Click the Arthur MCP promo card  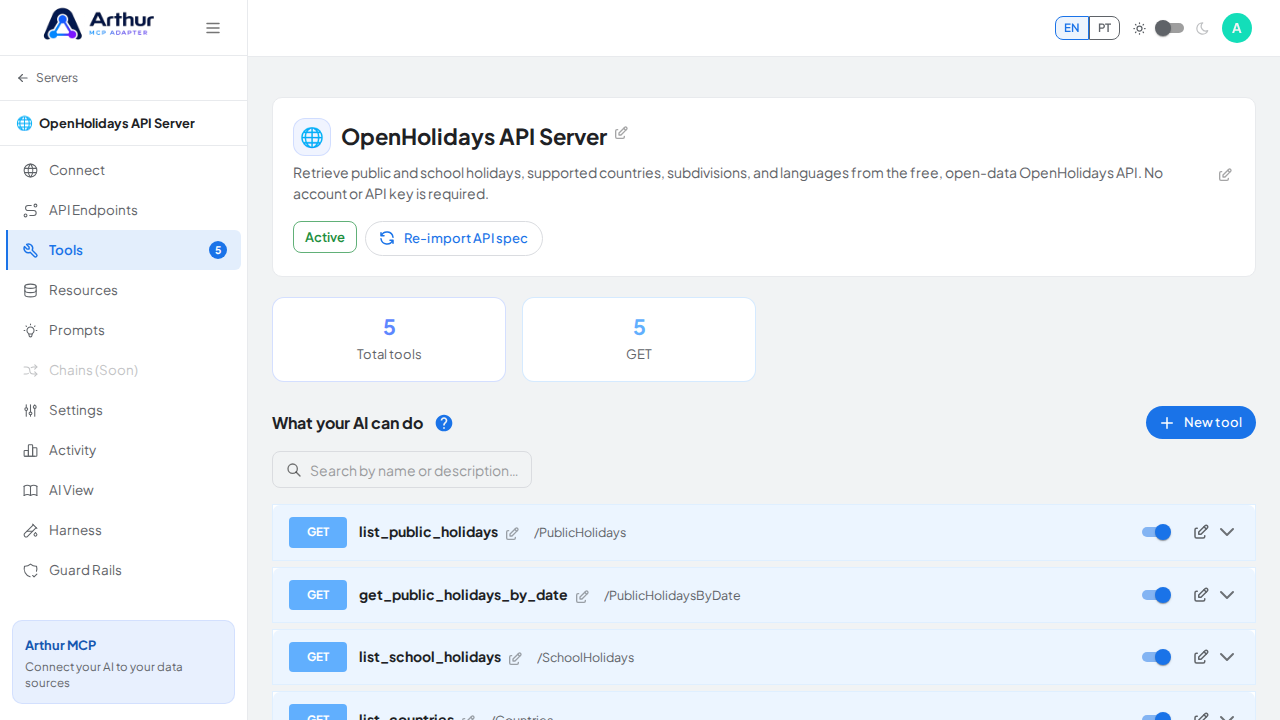[x=123, y=662]
